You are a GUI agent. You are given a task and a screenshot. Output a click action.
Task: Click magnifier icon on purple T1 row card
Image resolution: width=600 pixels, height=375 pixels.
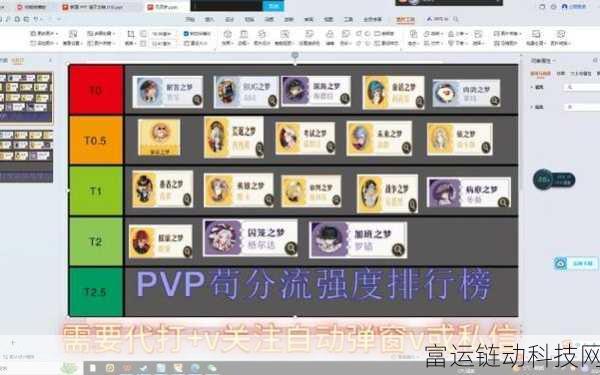504,202
